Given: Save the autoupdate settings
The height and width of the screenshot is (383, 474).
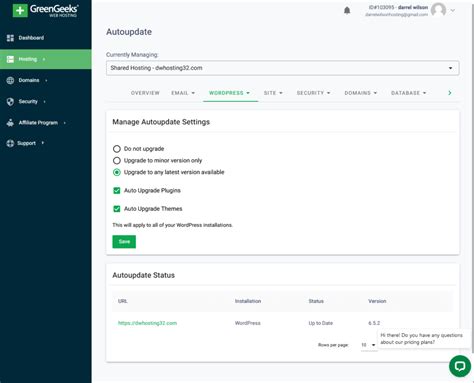Looking at the screenshot, I should click(124, 242).
